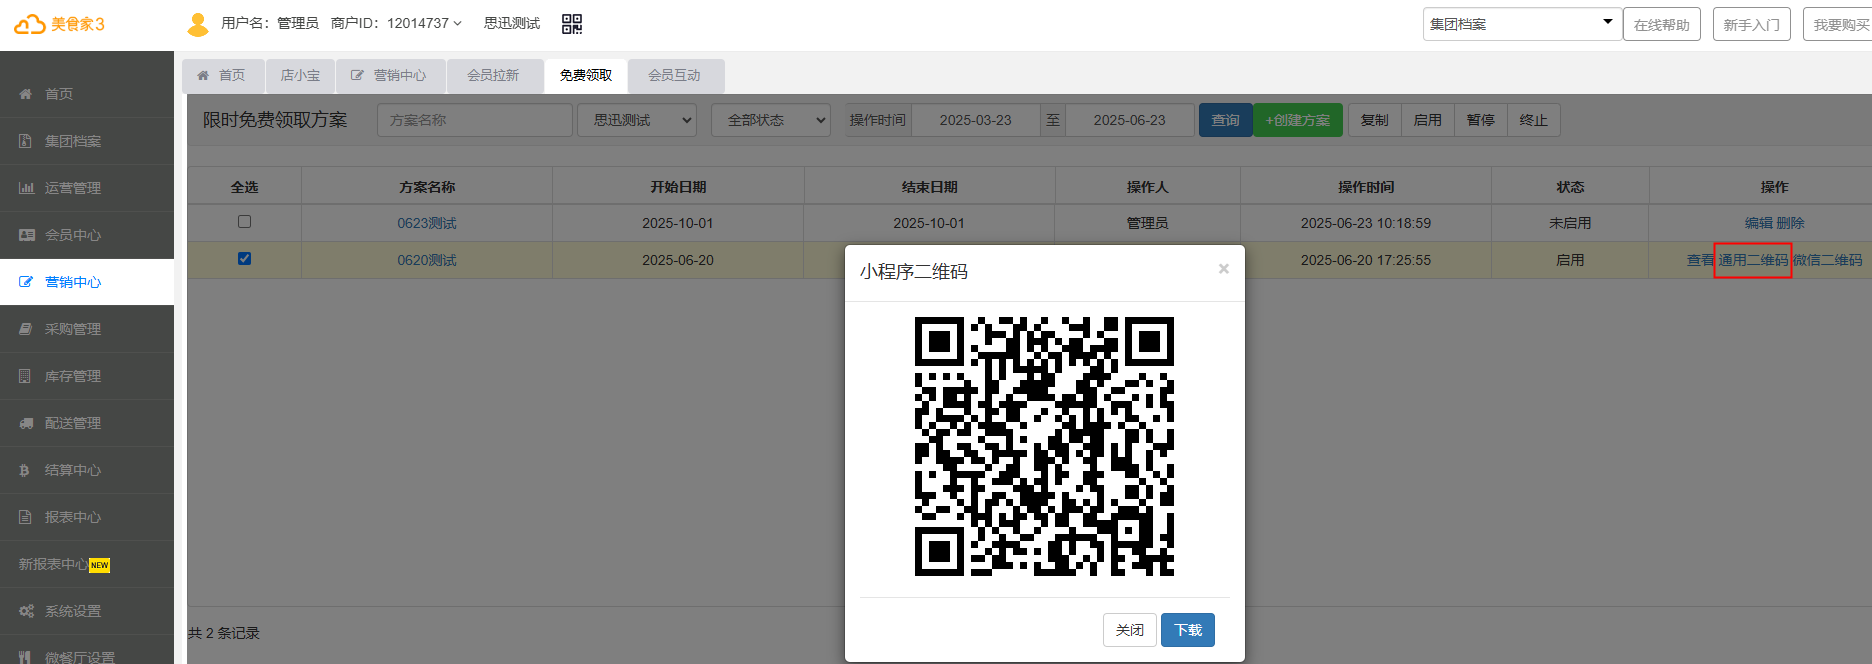Screen dimensions: 1872x664
Task: Click the 营销中心 edit icon in sidebar
Action: coord(27,282)
